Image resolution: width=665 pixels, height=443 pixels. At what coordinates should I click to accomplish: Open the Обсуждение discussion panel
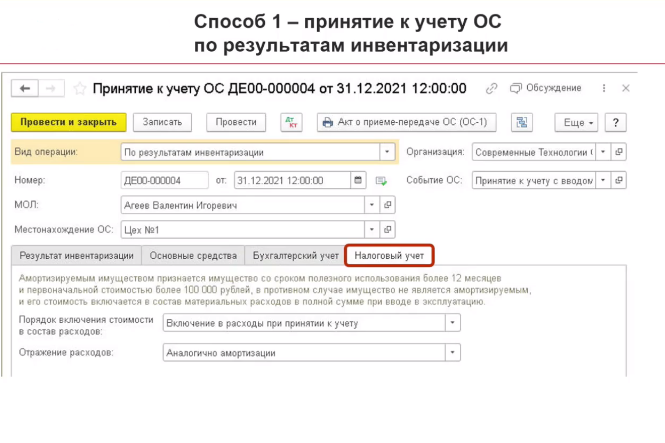click(x=546, y=88)
